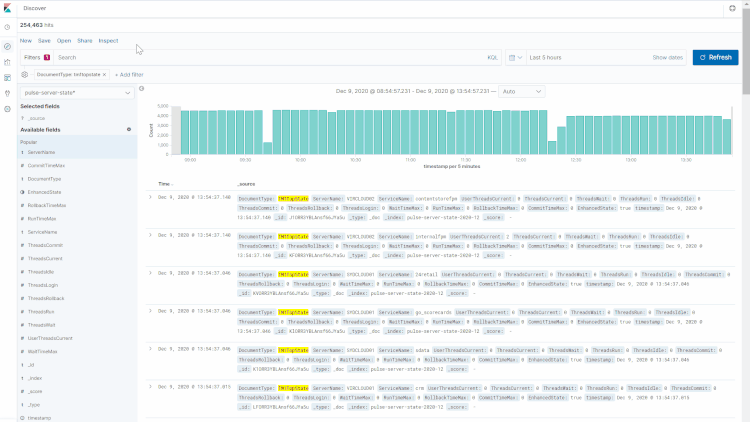This screenshot has width=750, height=422.
Task: Click the Refresh button
Action: point(715,58)
